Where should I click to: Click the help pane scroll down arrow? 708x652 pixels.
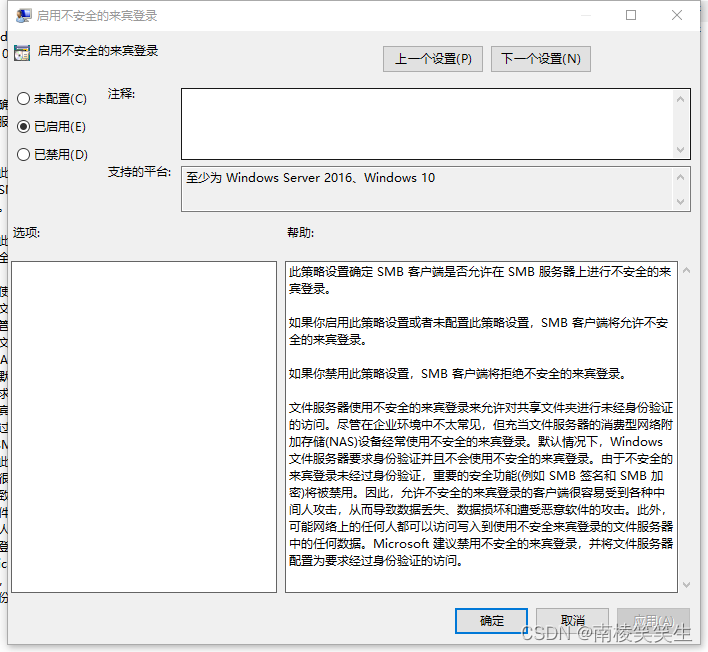[687, 585]
